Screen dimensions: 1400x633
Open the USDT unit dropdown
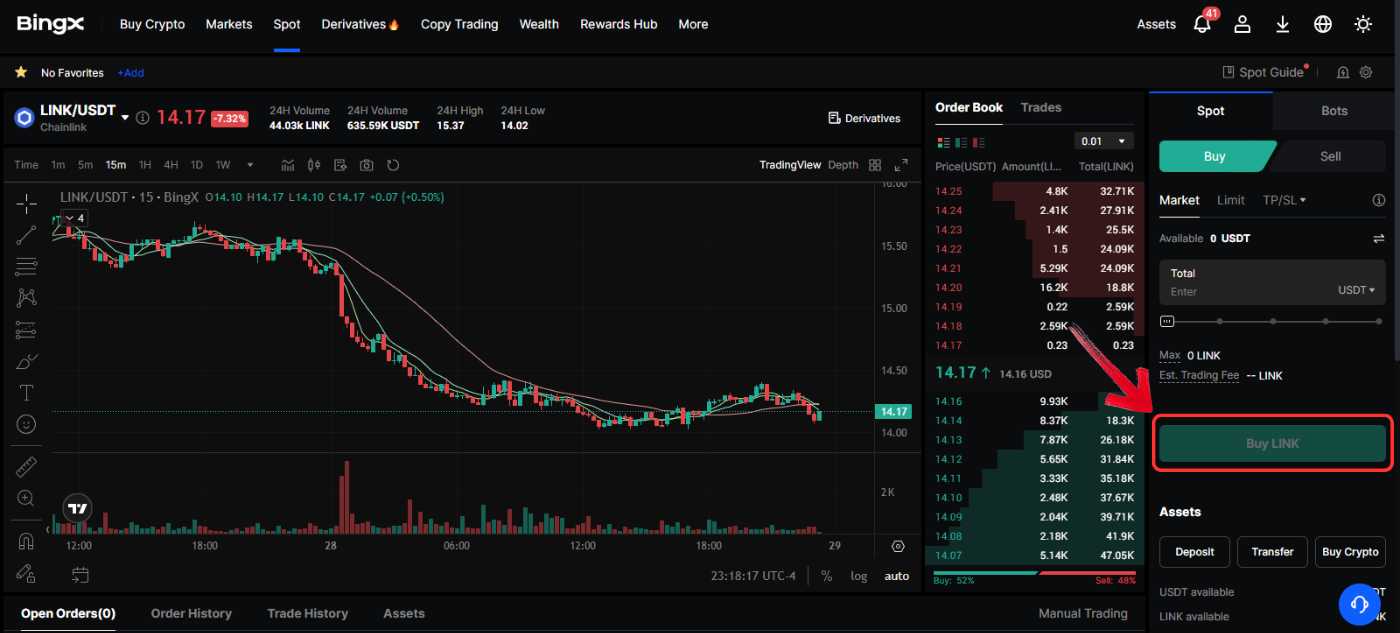pos(1356,290)
